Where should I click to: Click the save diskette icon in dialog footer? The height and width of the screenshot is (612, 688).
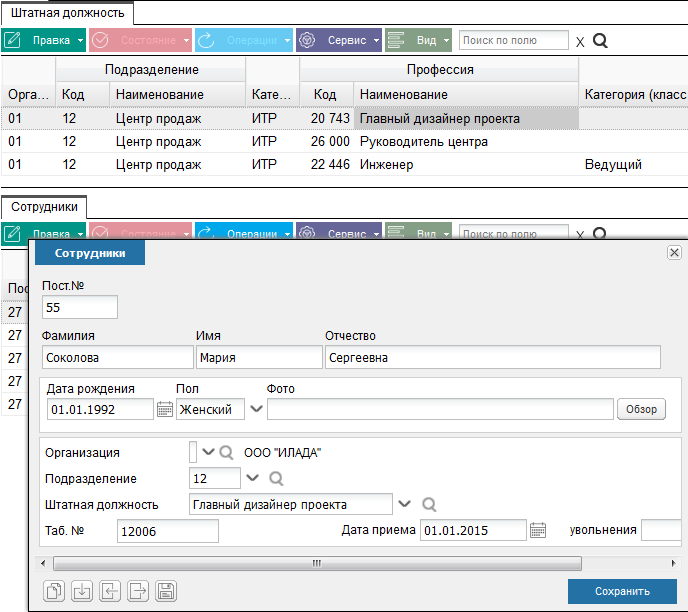[x=167, y=591]
